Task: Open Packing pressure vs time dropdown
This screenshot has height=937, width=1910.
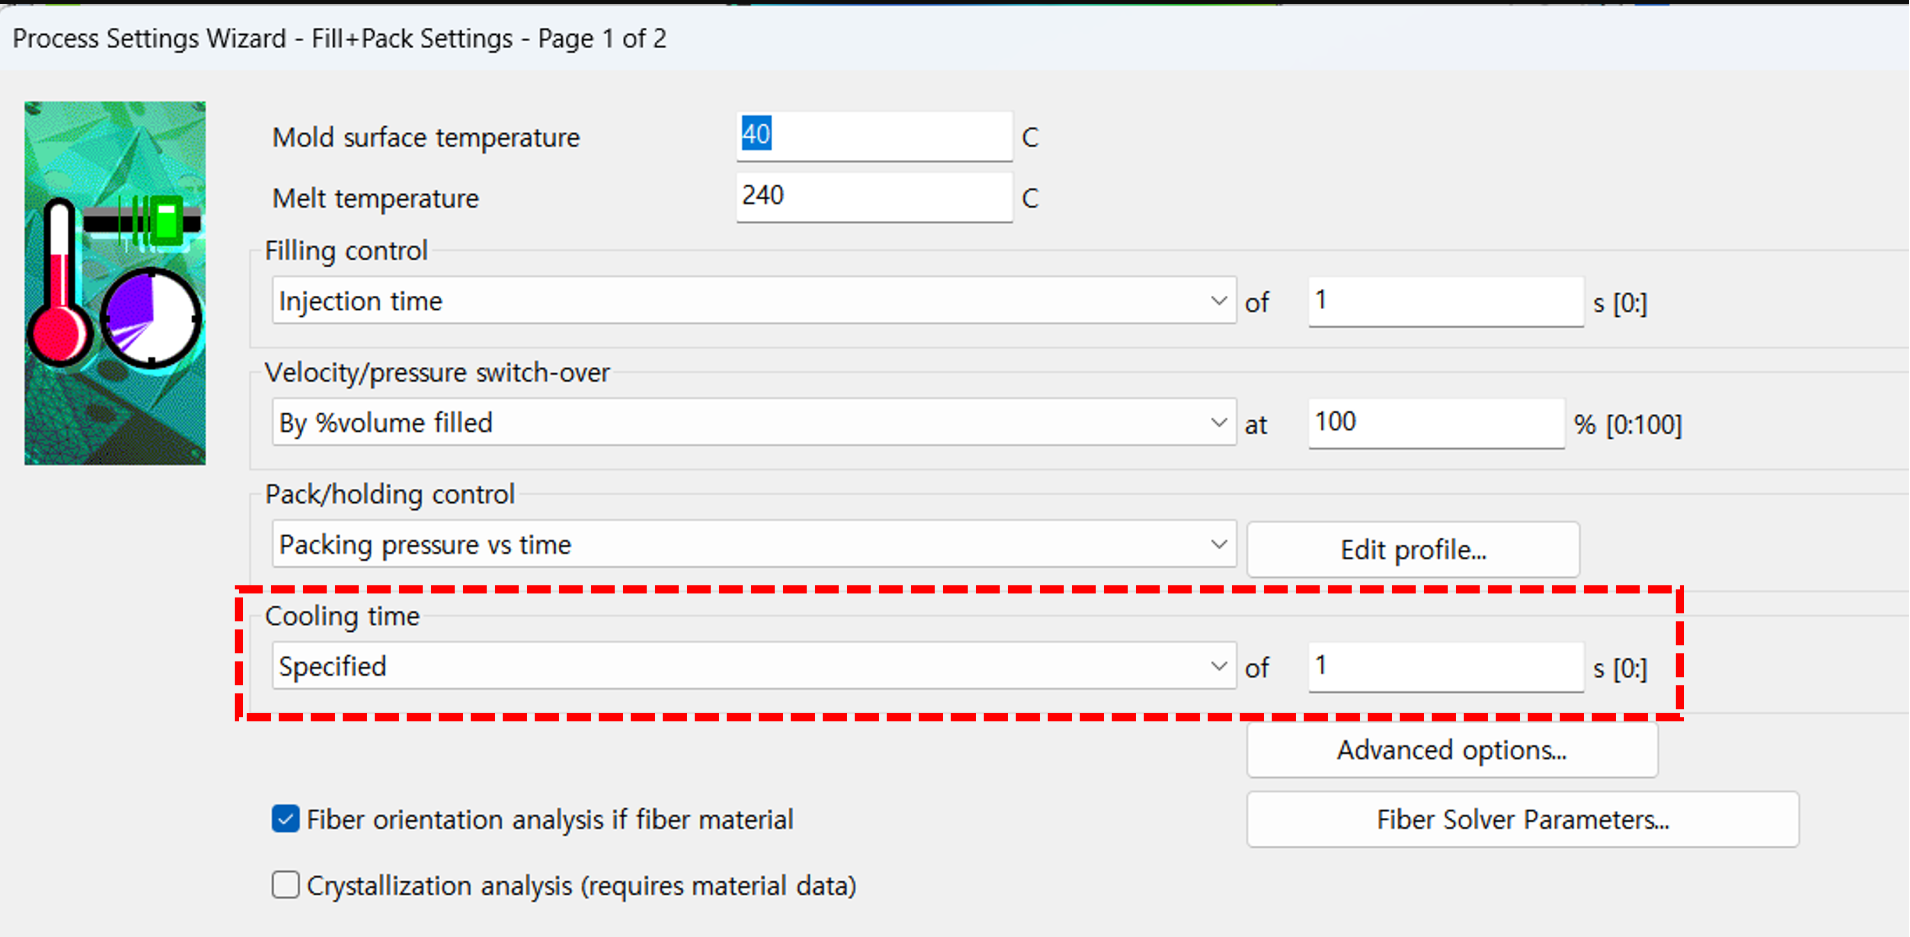Action: pyautogui.click(x=754, y=545)
